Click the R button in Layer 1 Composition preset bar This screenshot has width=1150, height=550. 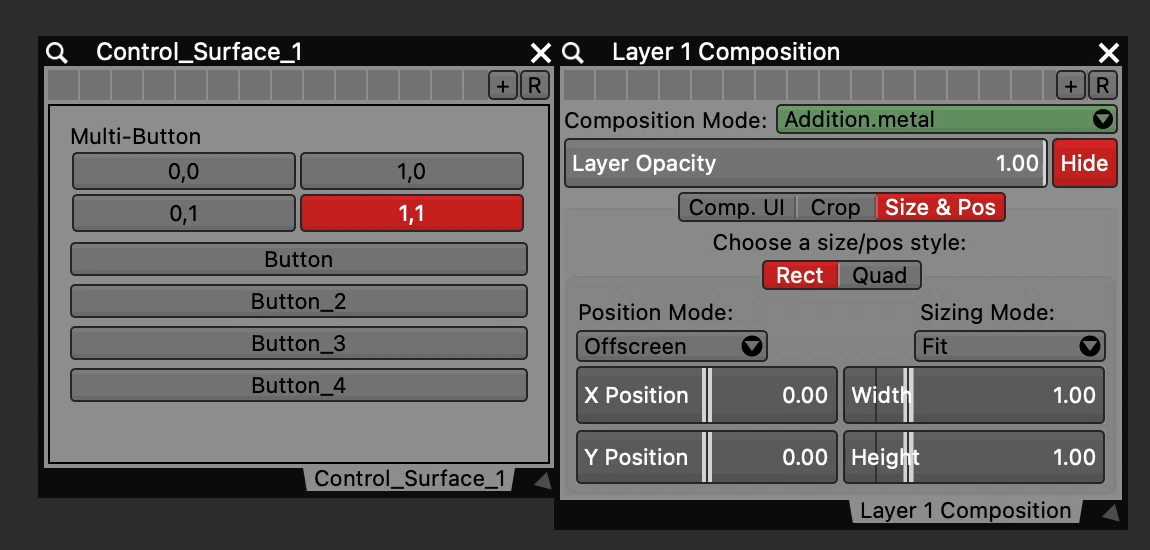pyautogui.click(x=1102, y=86)
